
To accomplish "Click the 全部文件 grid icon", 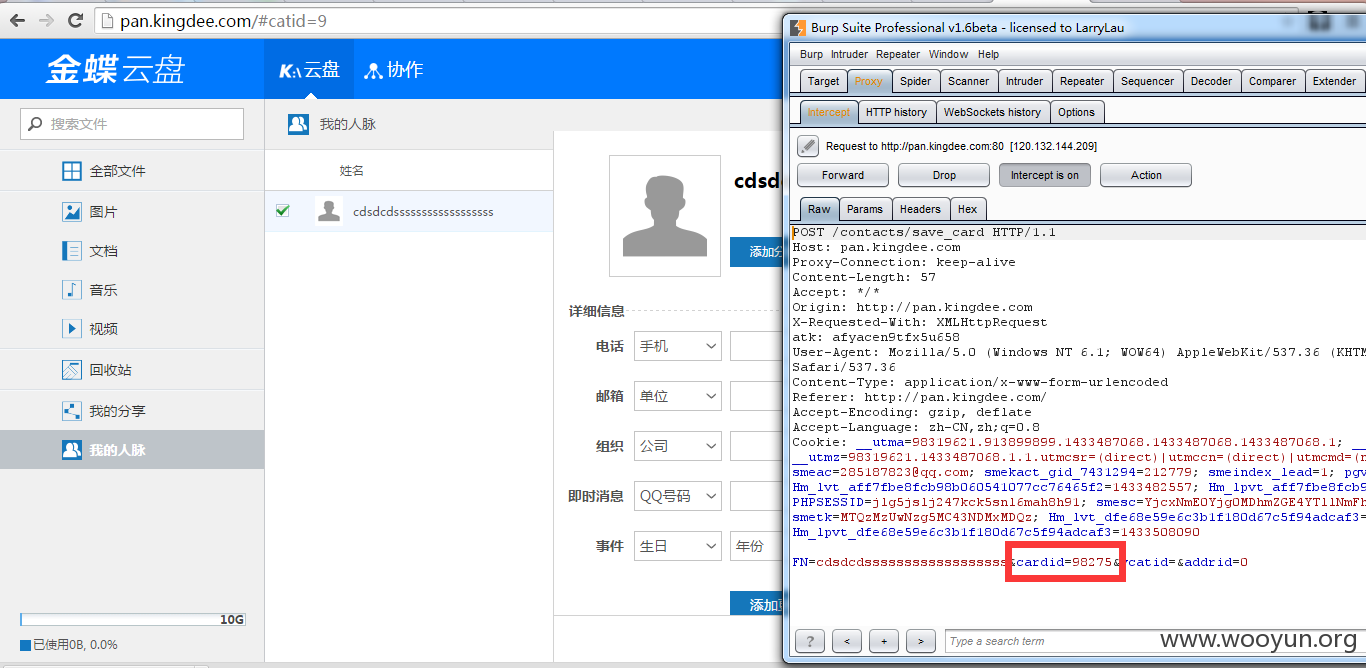I will pyautogui.click(x=72, y=171).
